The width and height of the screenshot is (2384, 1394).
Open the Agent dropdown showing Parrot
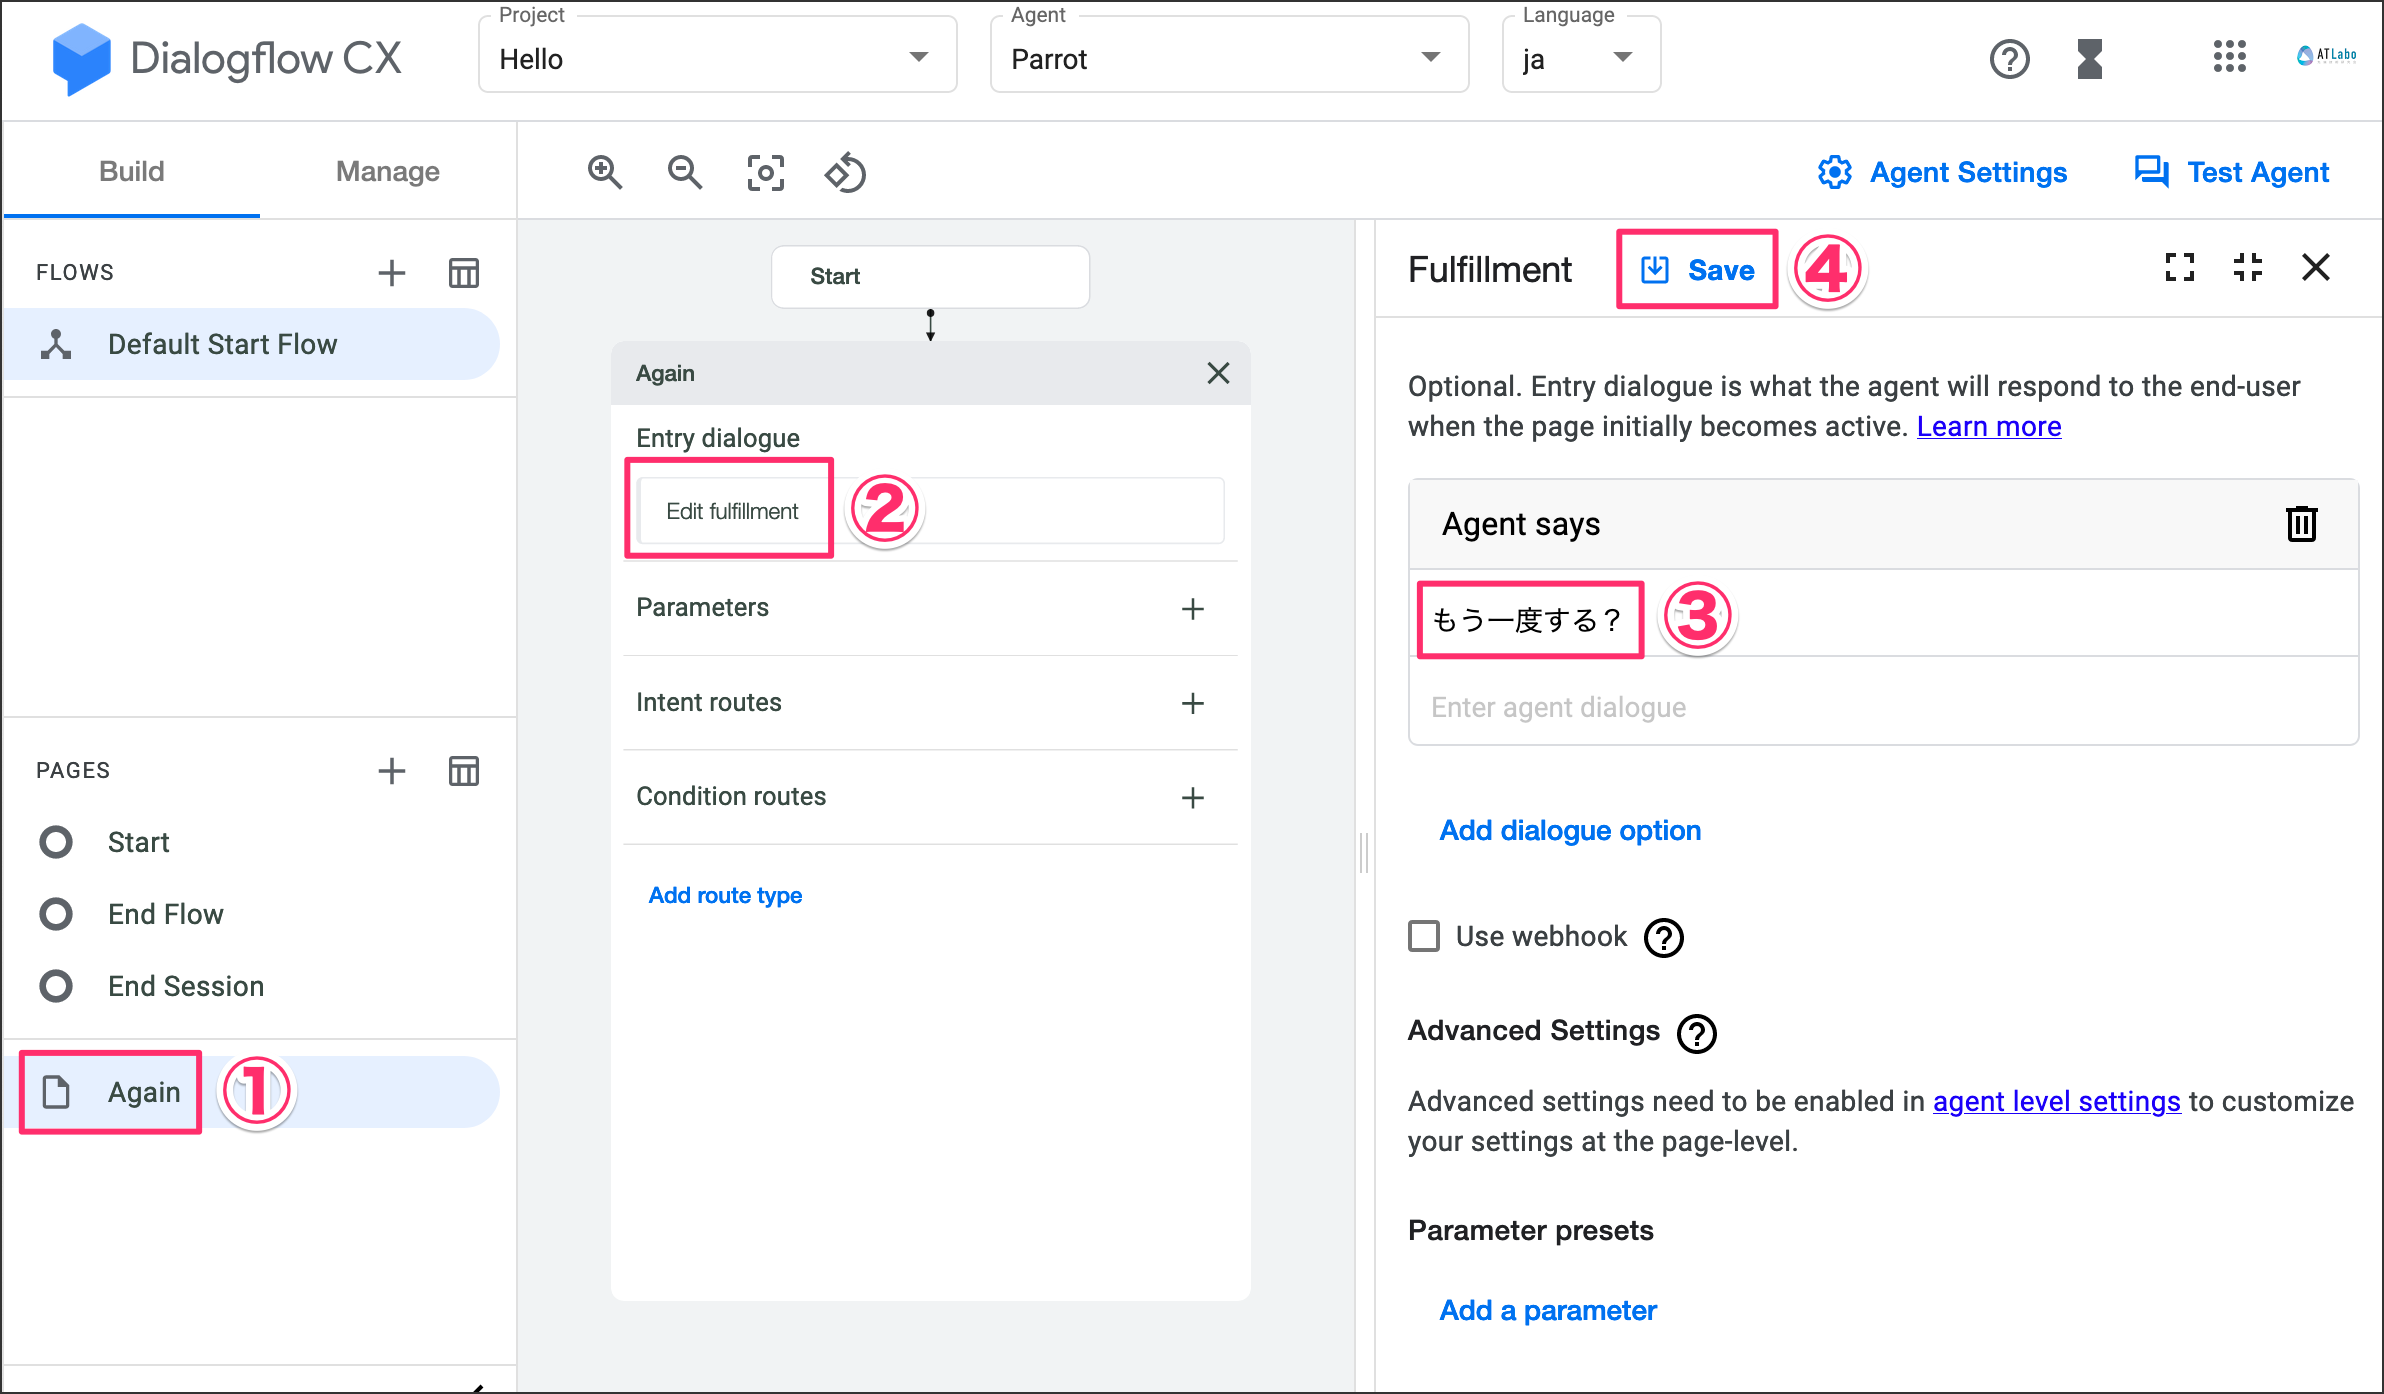(x=1228, y=59)
